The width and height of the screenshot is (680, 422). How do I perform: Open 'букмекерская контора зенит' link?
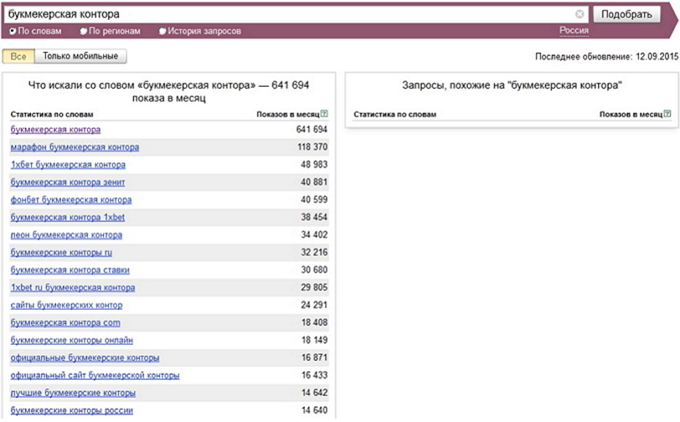pyautogui.click(x=68, y=182)
